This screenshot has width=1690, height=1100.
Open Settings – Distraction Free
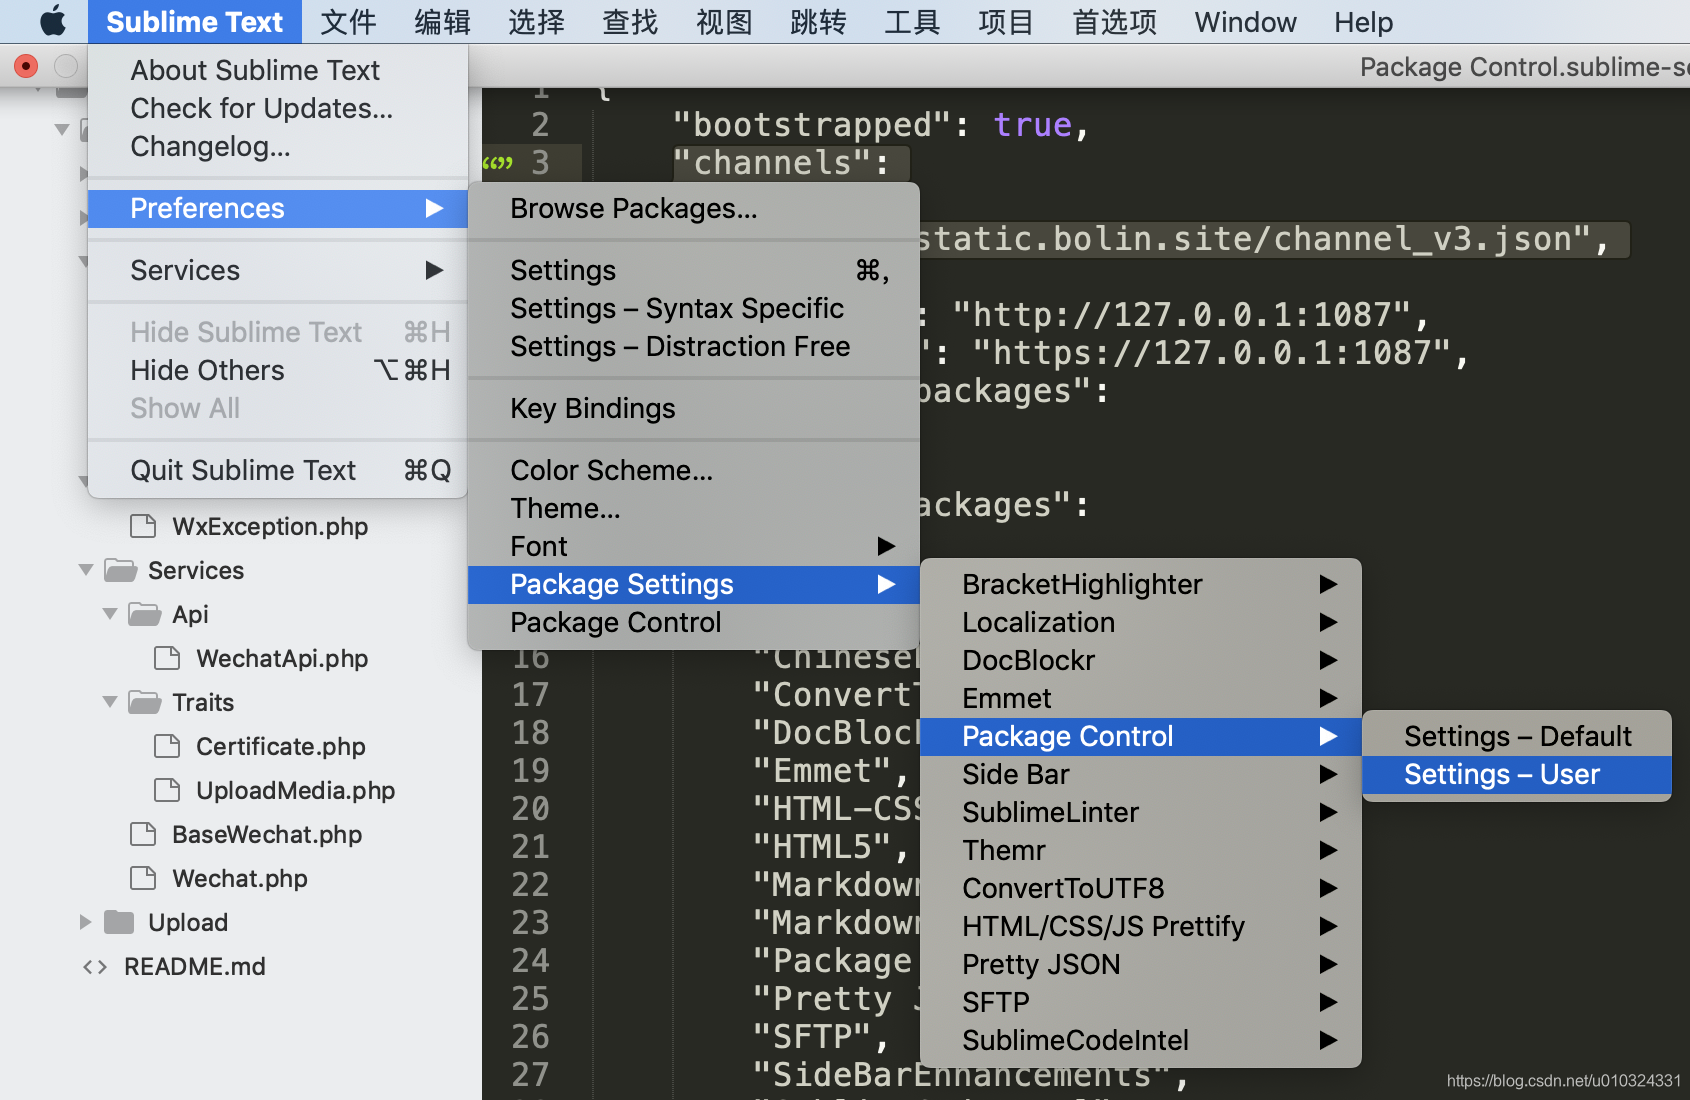(694, 346)
